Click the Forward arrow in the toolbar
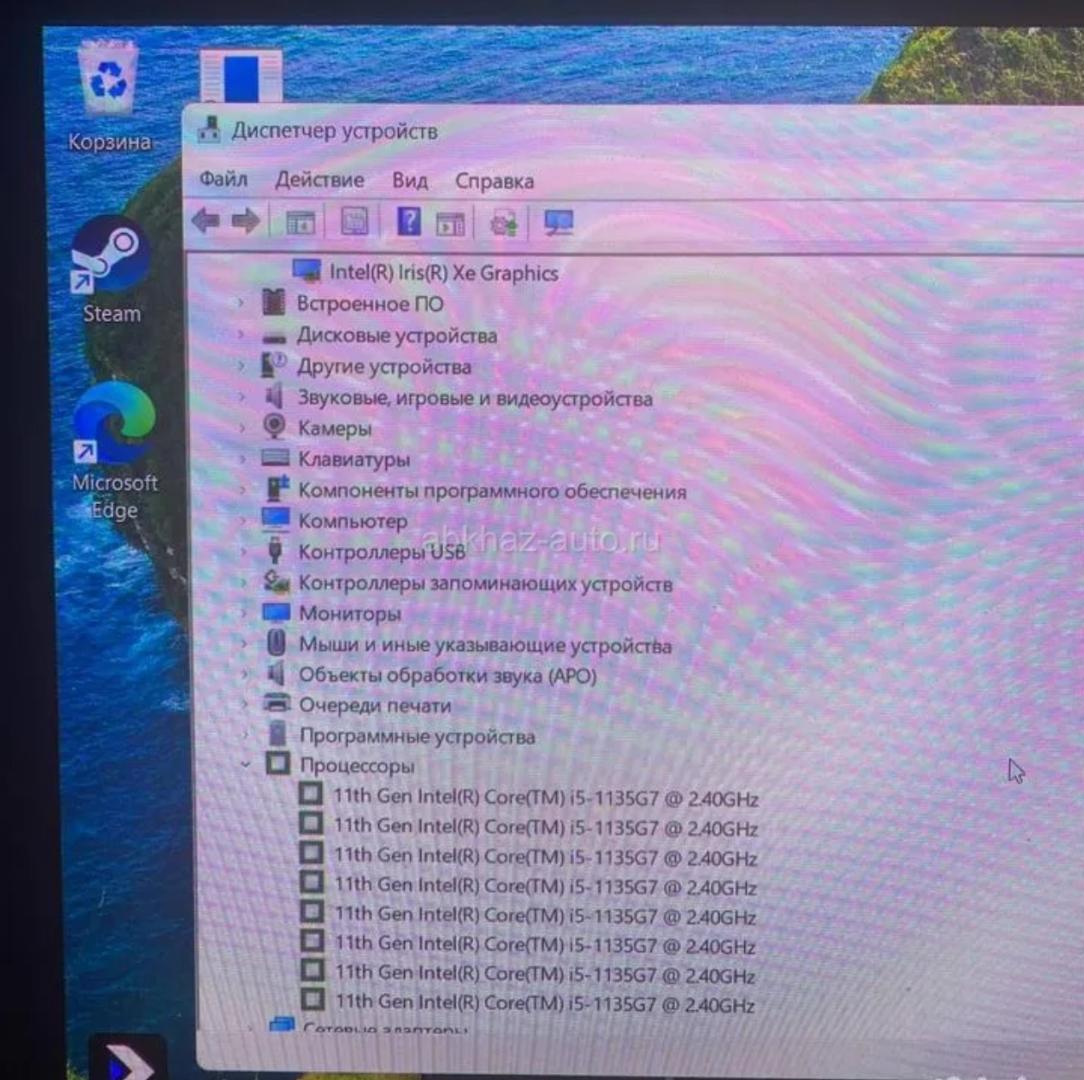The height and width of the screenshot is (1080, 1084). click(x=245, y=221)
